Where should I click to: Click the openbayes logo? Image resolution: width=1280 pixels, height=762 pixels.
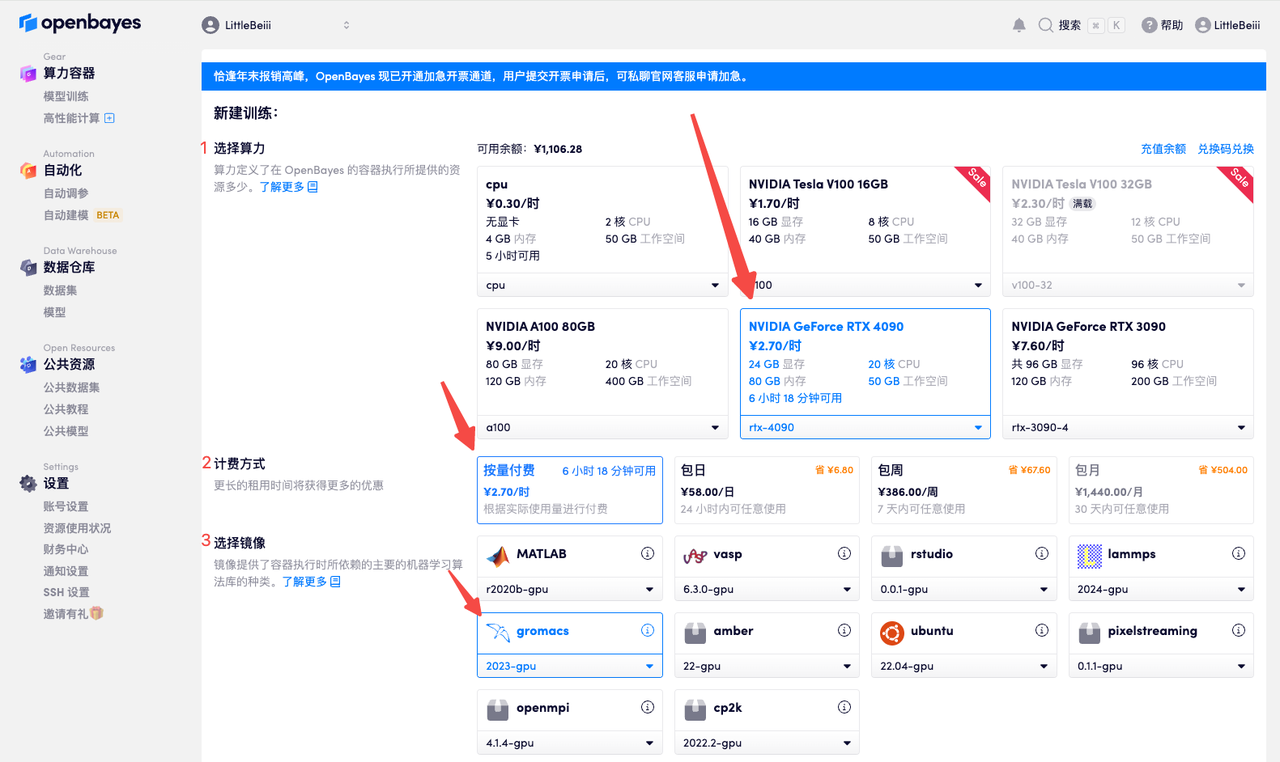coord(80,23)
